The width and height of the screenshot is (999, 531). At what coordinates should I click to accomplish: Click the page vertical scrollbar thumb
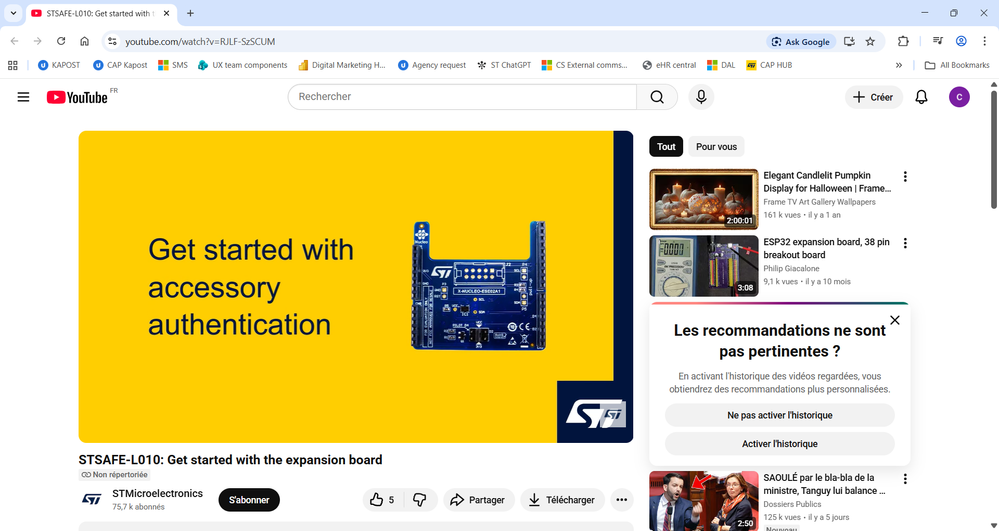[993, 150]
